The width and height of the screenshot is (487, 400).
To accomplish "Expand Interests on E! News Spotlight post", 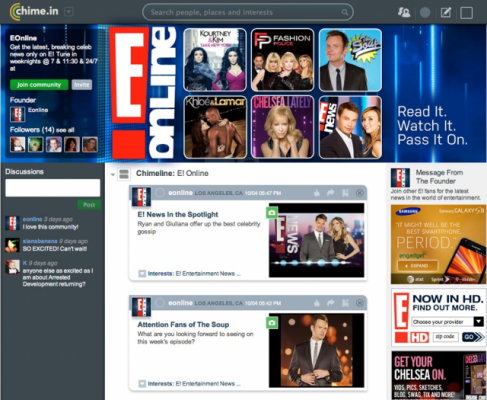I will 142,274.
